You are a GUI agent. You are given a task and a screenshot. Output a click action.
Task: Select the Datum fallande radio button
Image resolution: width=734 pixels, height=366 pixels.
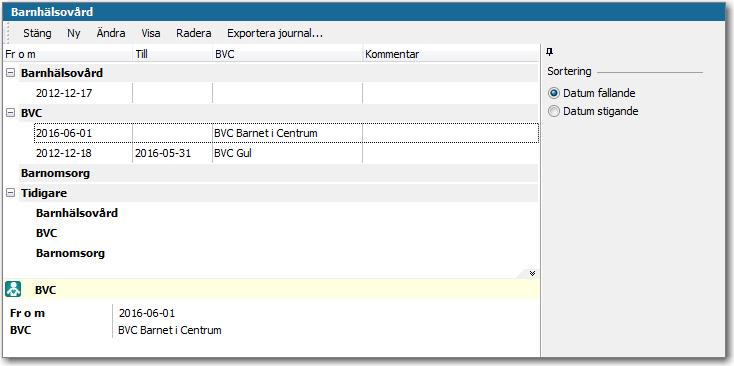pos(554,93)
